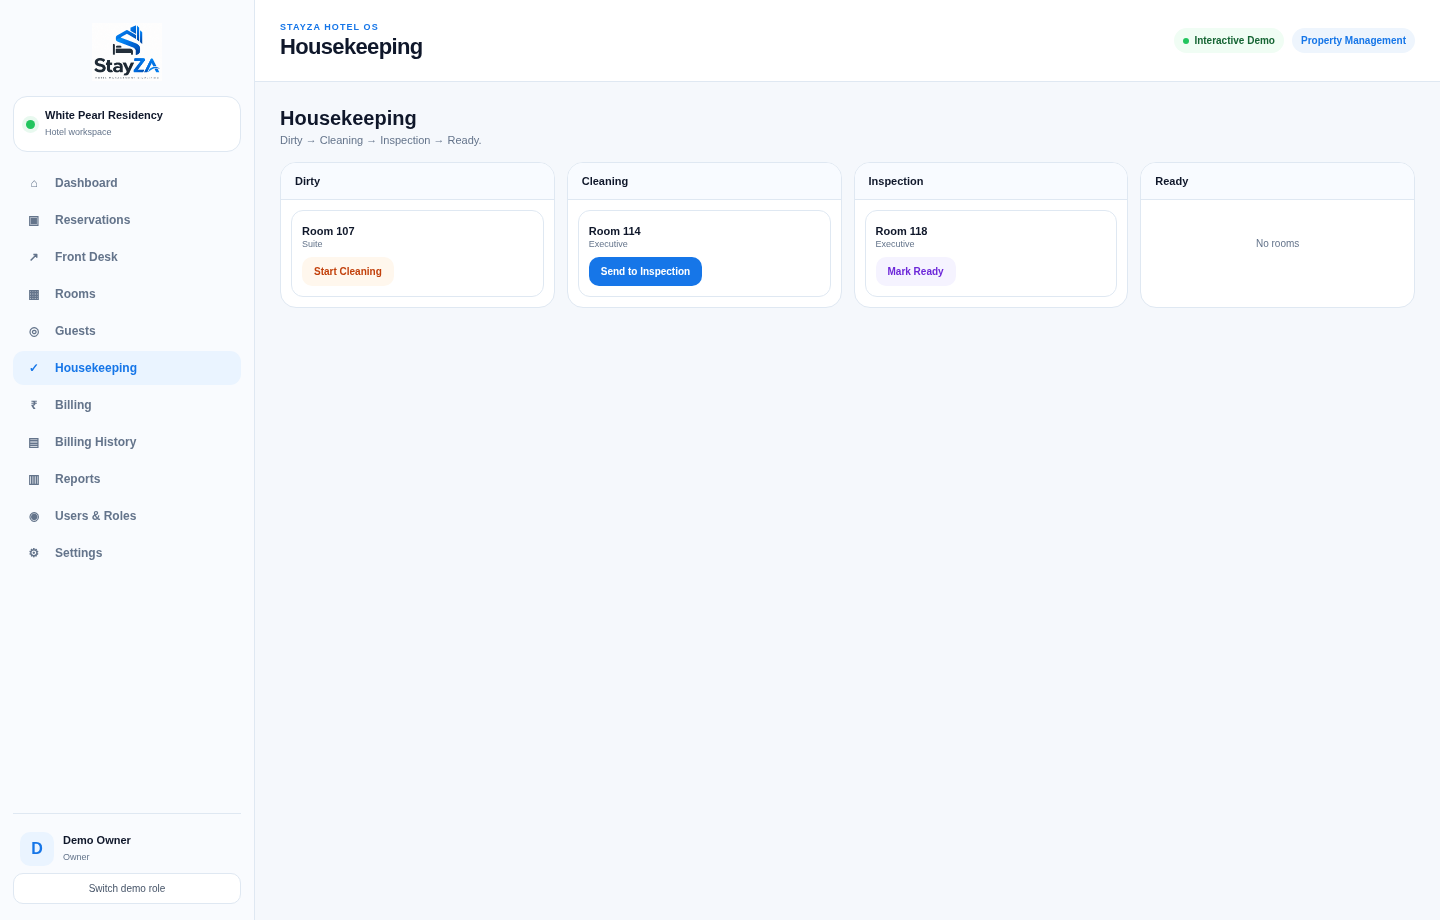Image resolution: width=1440 pixels, height=920 pixels.
Task: Click the StayZA logo
Action: coord(127,52)
